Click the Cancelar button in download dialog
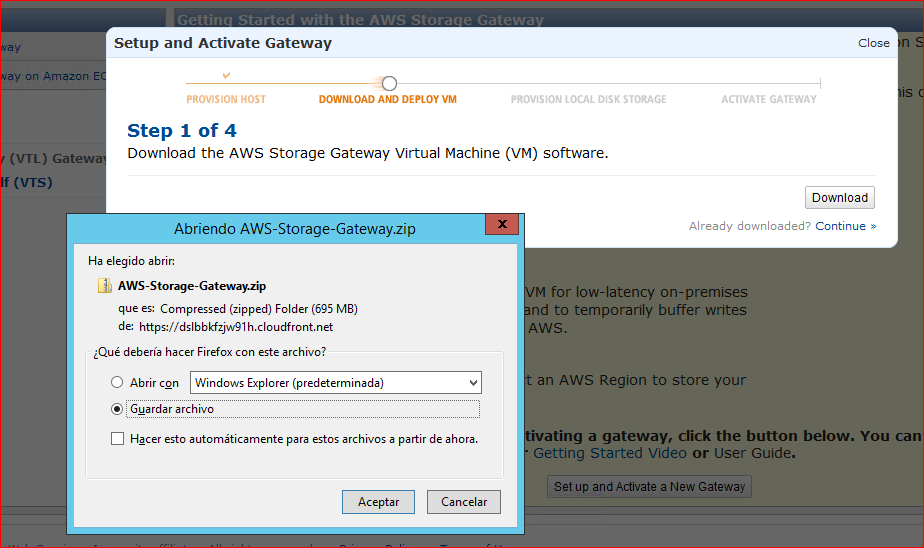The width and height of the screenshot is (924, 548). (x=464, y=502)
